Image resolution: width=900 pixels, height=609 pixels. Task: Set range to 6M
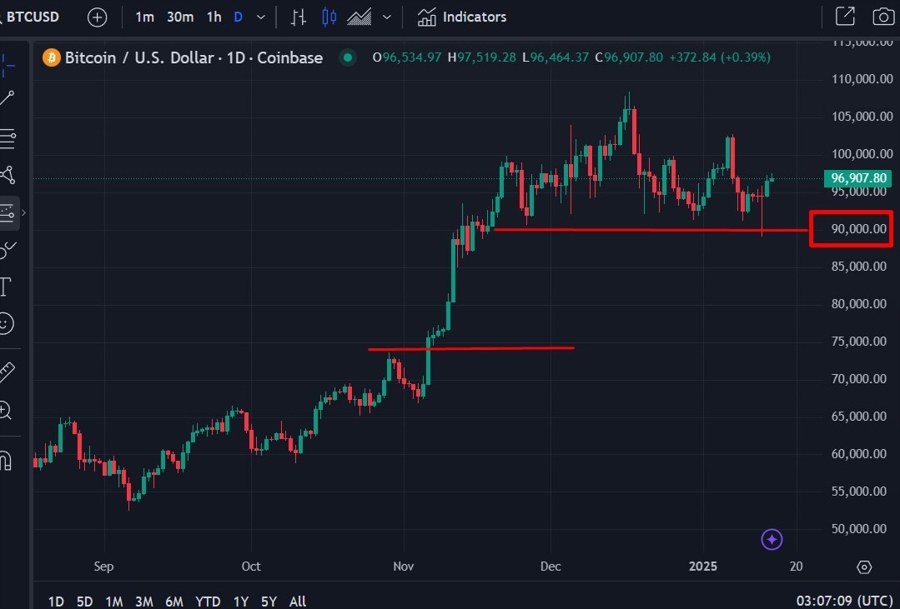coord(174,601)
